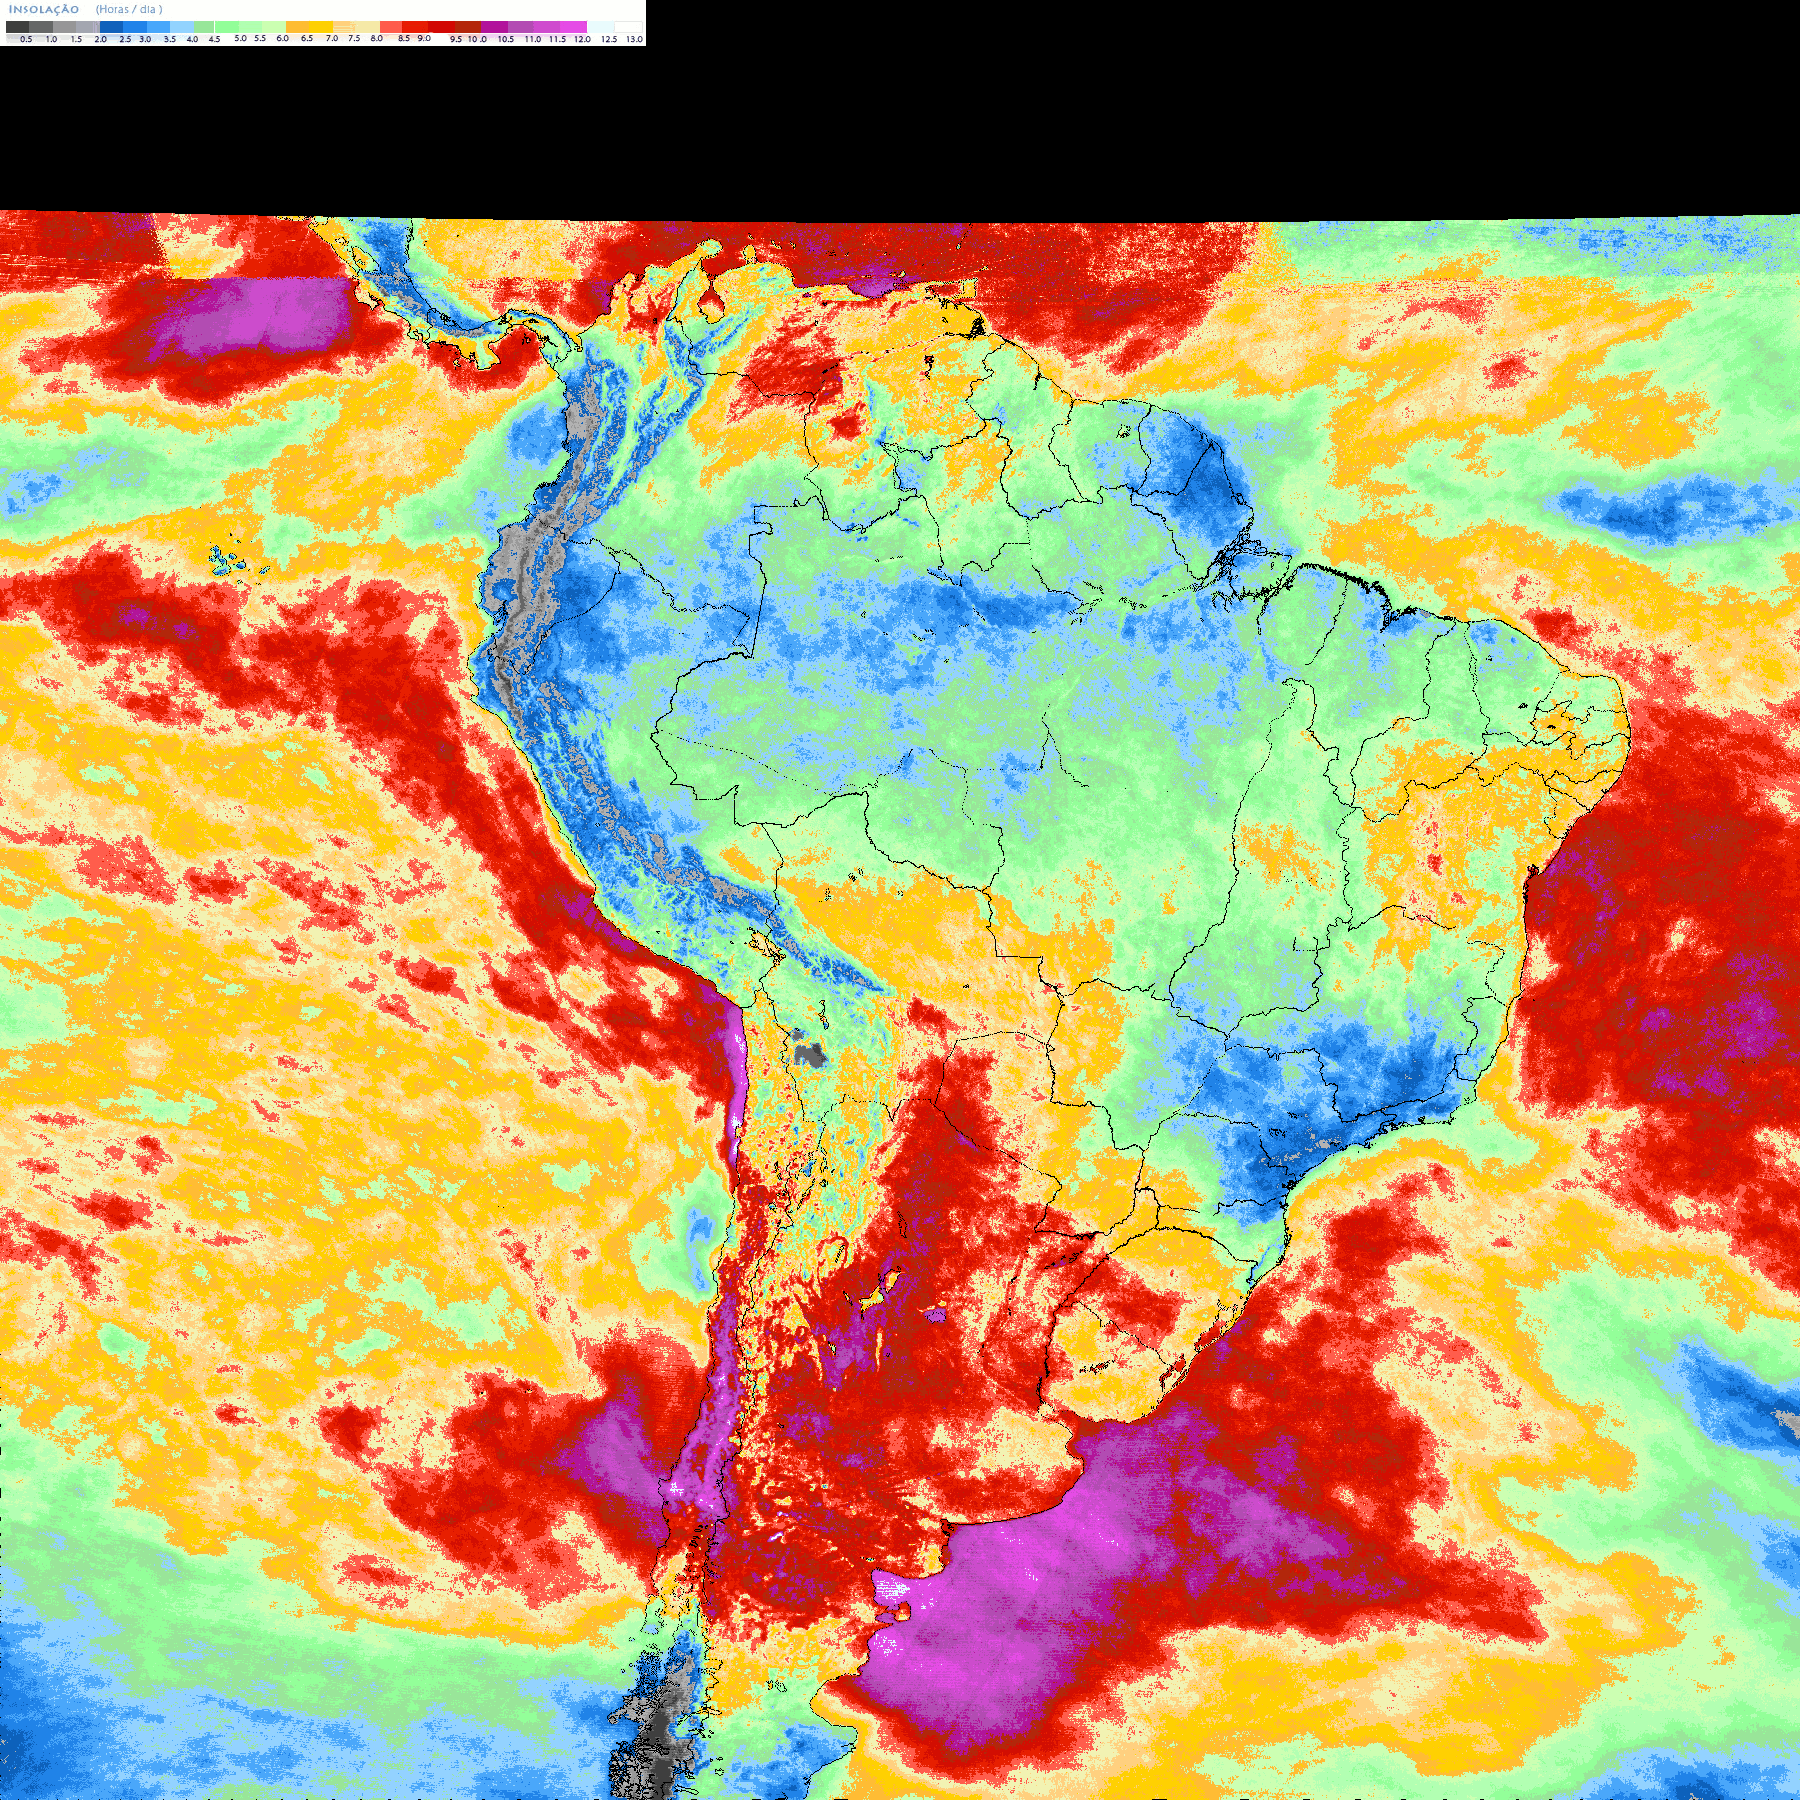Click the '(Horas / dia)' unit label

(129, 9)
